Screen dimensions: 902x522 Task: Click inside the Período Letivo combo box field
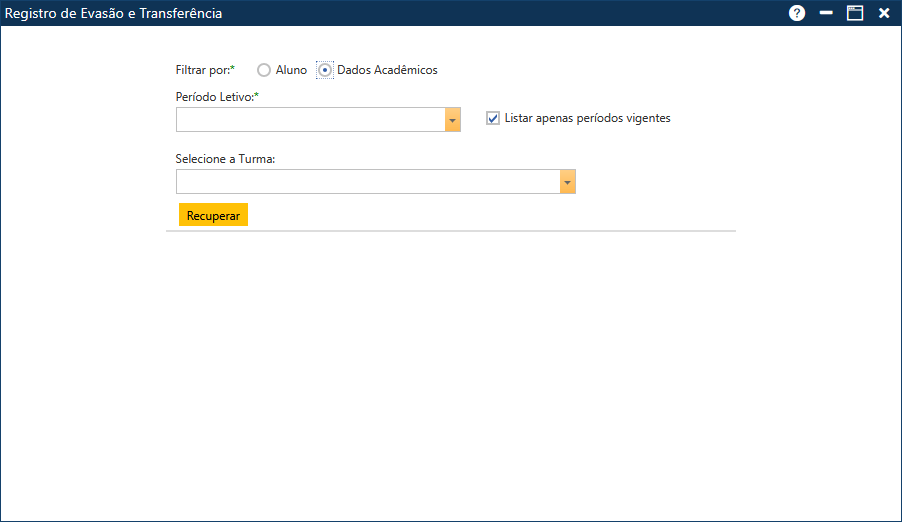(x=310, y=120)
